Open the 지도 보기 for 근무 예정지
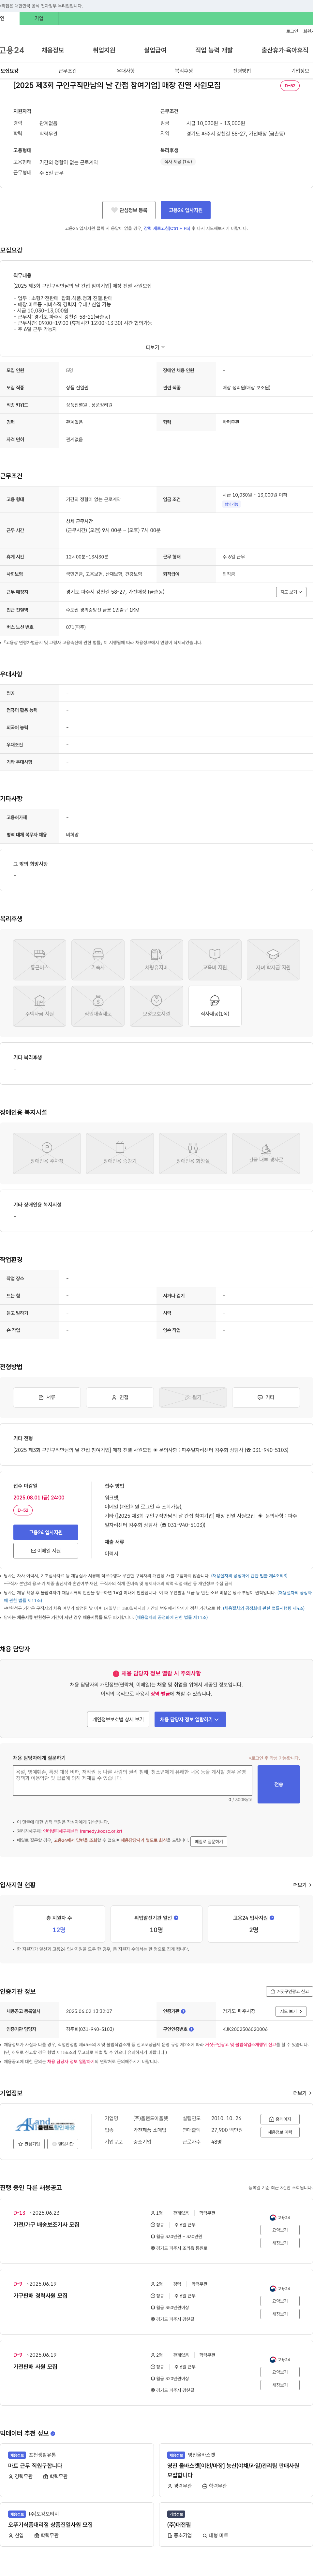313x2576 pixels. (x=291, y=592)
